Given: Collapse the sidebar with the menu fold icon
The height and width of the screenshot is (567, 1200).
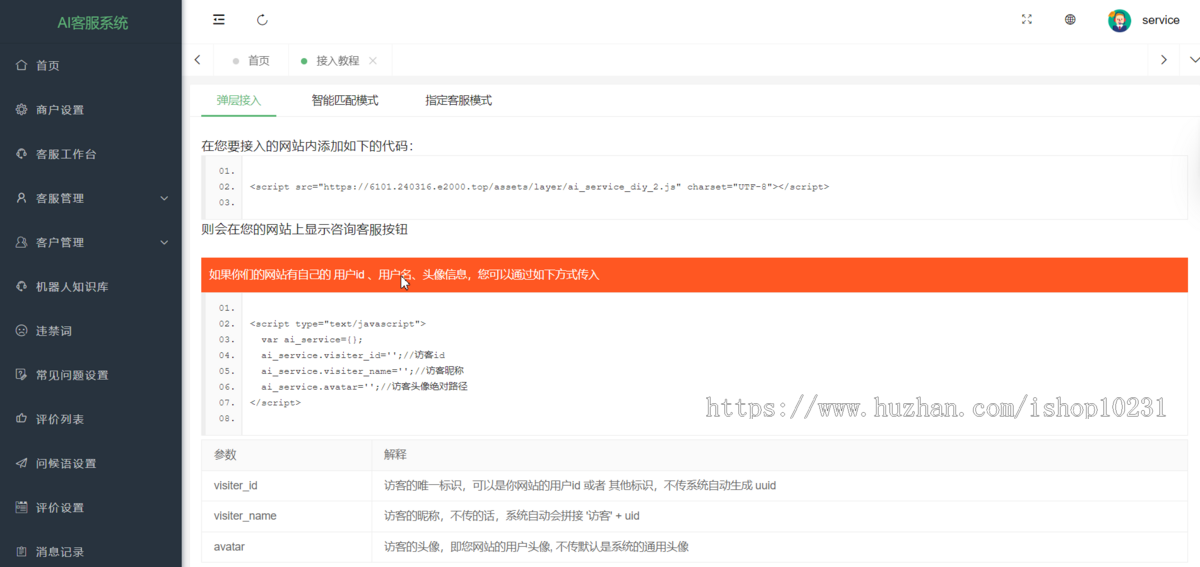Looking at the screenshot, I should (x=219, y=19).
